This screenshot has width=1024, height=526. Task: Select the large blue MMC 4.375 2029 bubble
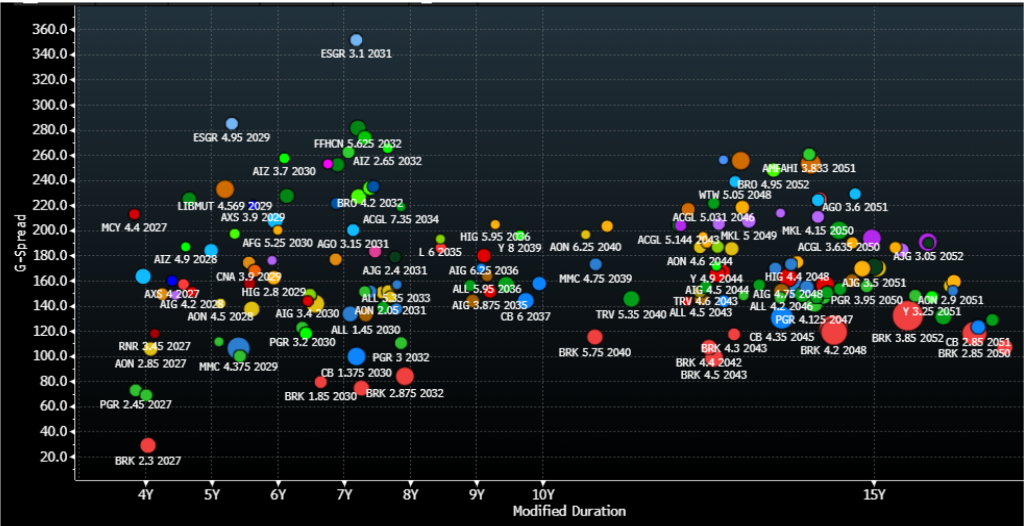(238, 349)
